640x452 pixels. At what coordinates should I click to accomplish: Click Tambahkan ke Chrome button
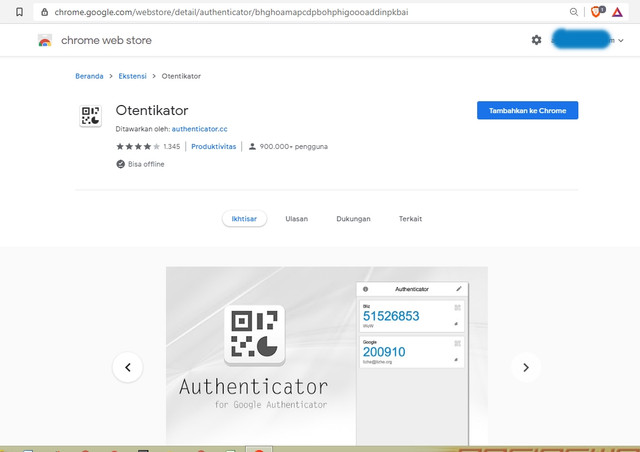pyautogui.click(x=527, y=110)
